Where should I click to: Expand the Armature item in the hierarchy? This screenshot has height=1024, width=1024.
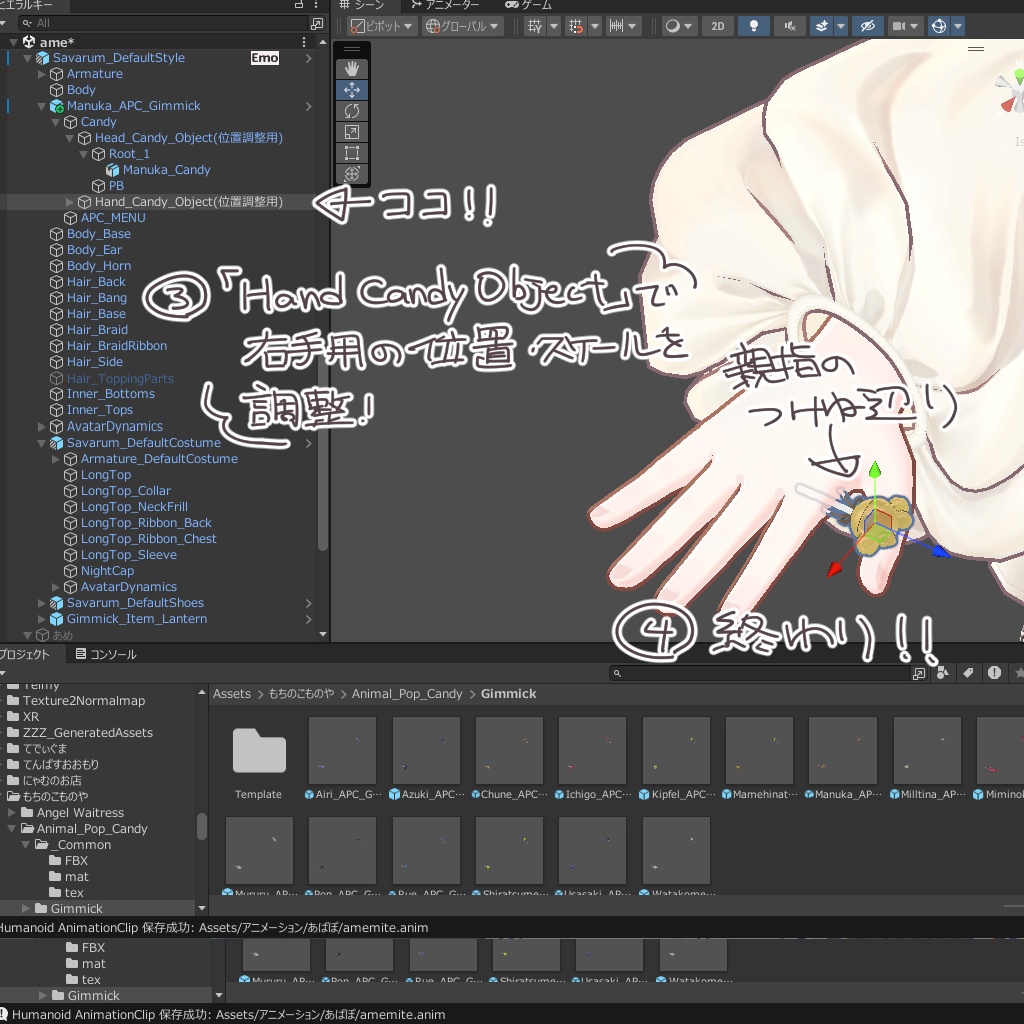tap(41, 73)
